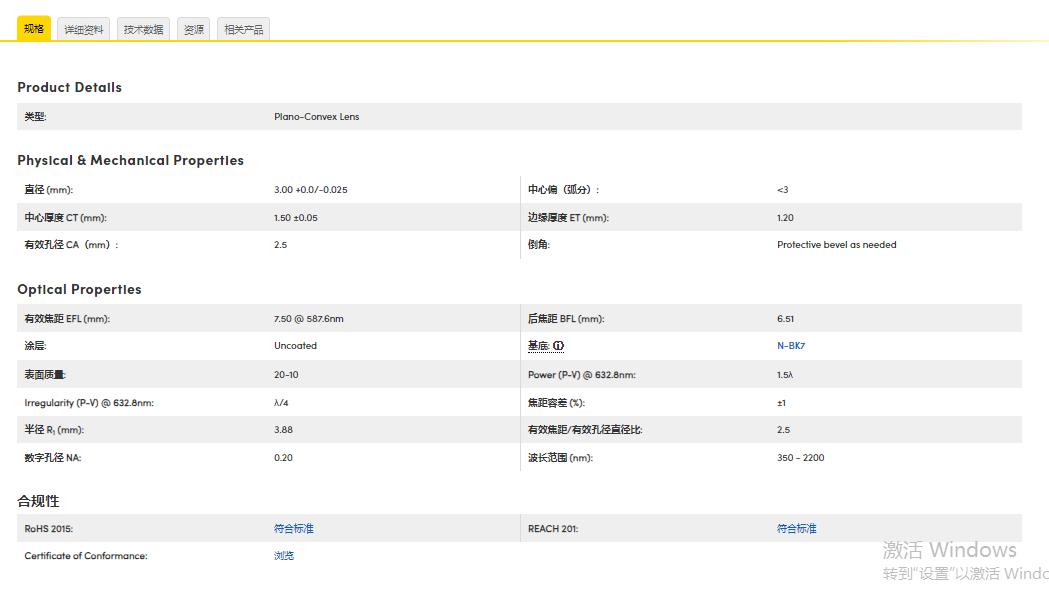This screenshot has width=1049, height=591.
Task: Click the Protective bevel as needed text
Action: 836,245
